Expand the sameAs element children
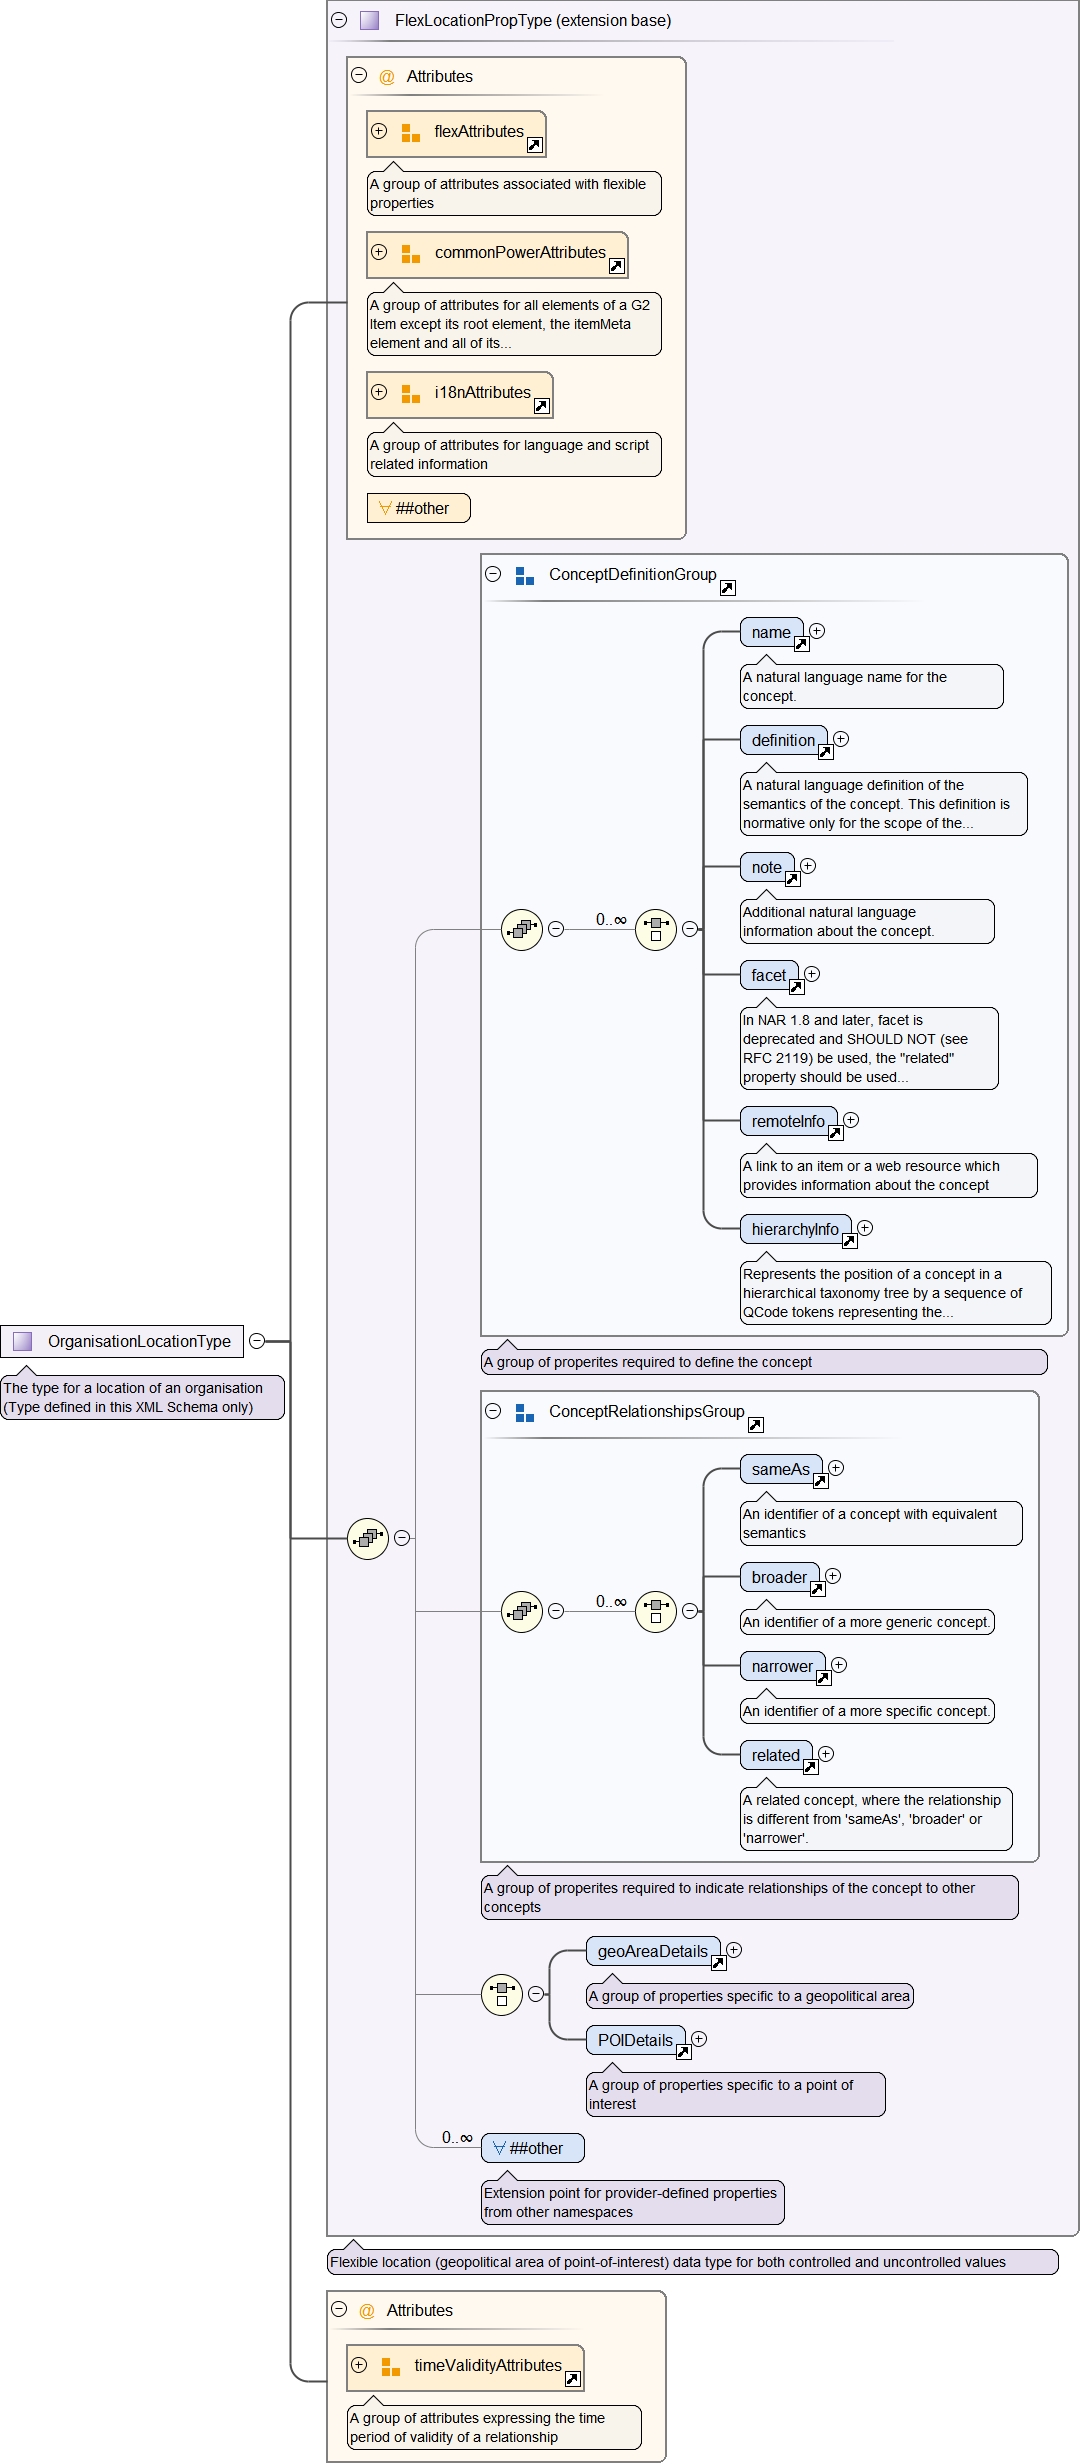The image size is (1081, 2464). tap(836, 1468)
